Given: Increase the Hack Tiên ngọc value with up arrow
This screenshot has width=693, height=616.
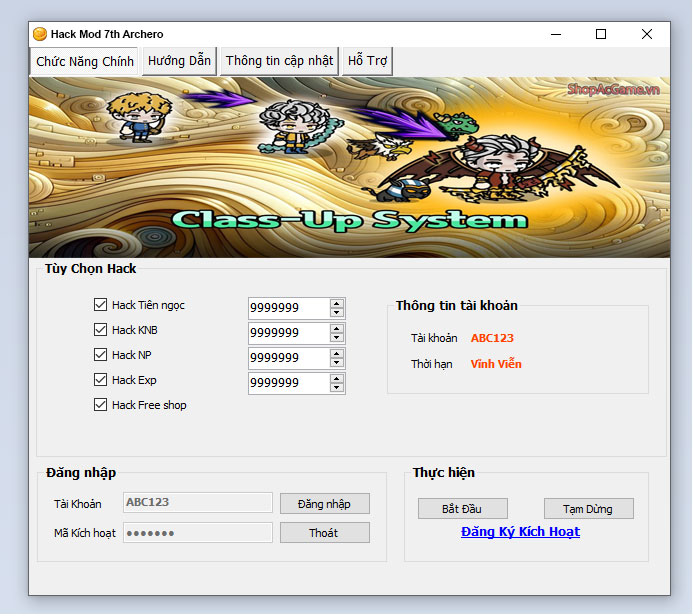Looking at the screenshot, I should point(337,304).
